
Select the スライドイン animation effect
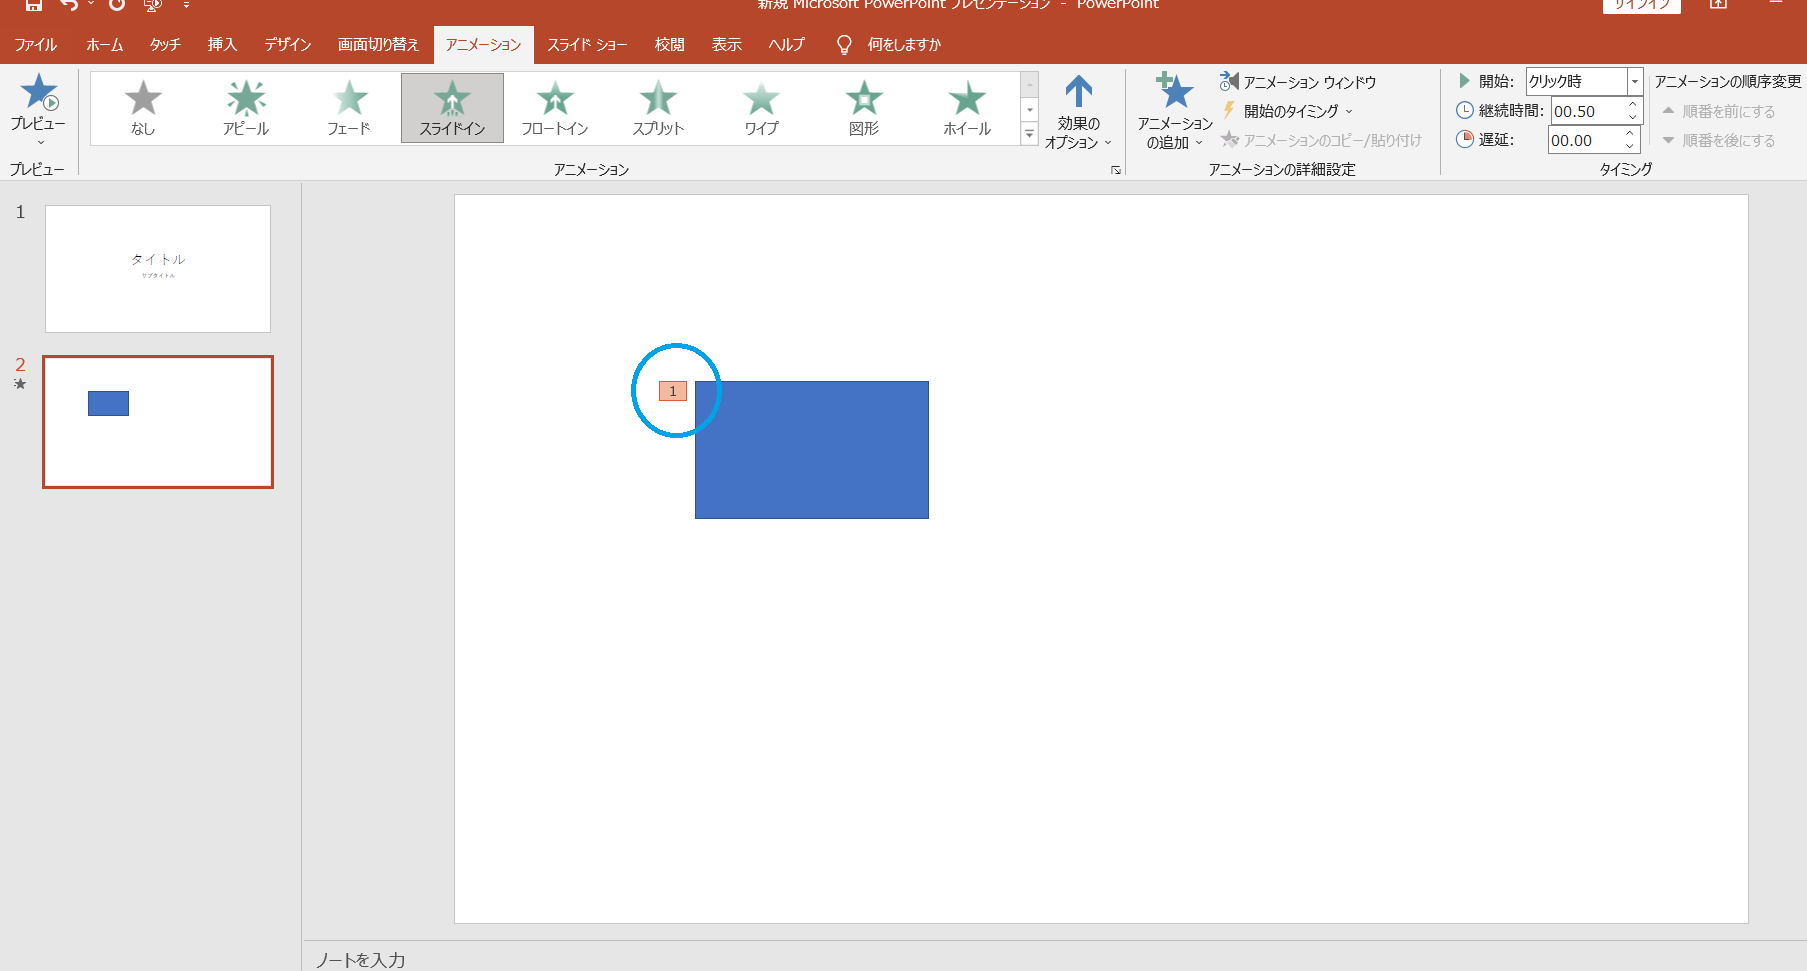[x=451, y=107]
